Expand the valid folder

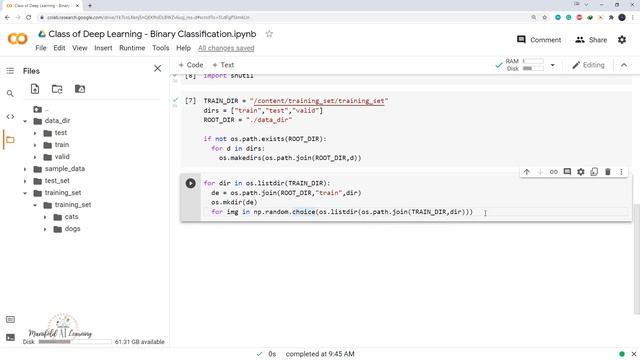pyautogui.click(x=35, y=157)
